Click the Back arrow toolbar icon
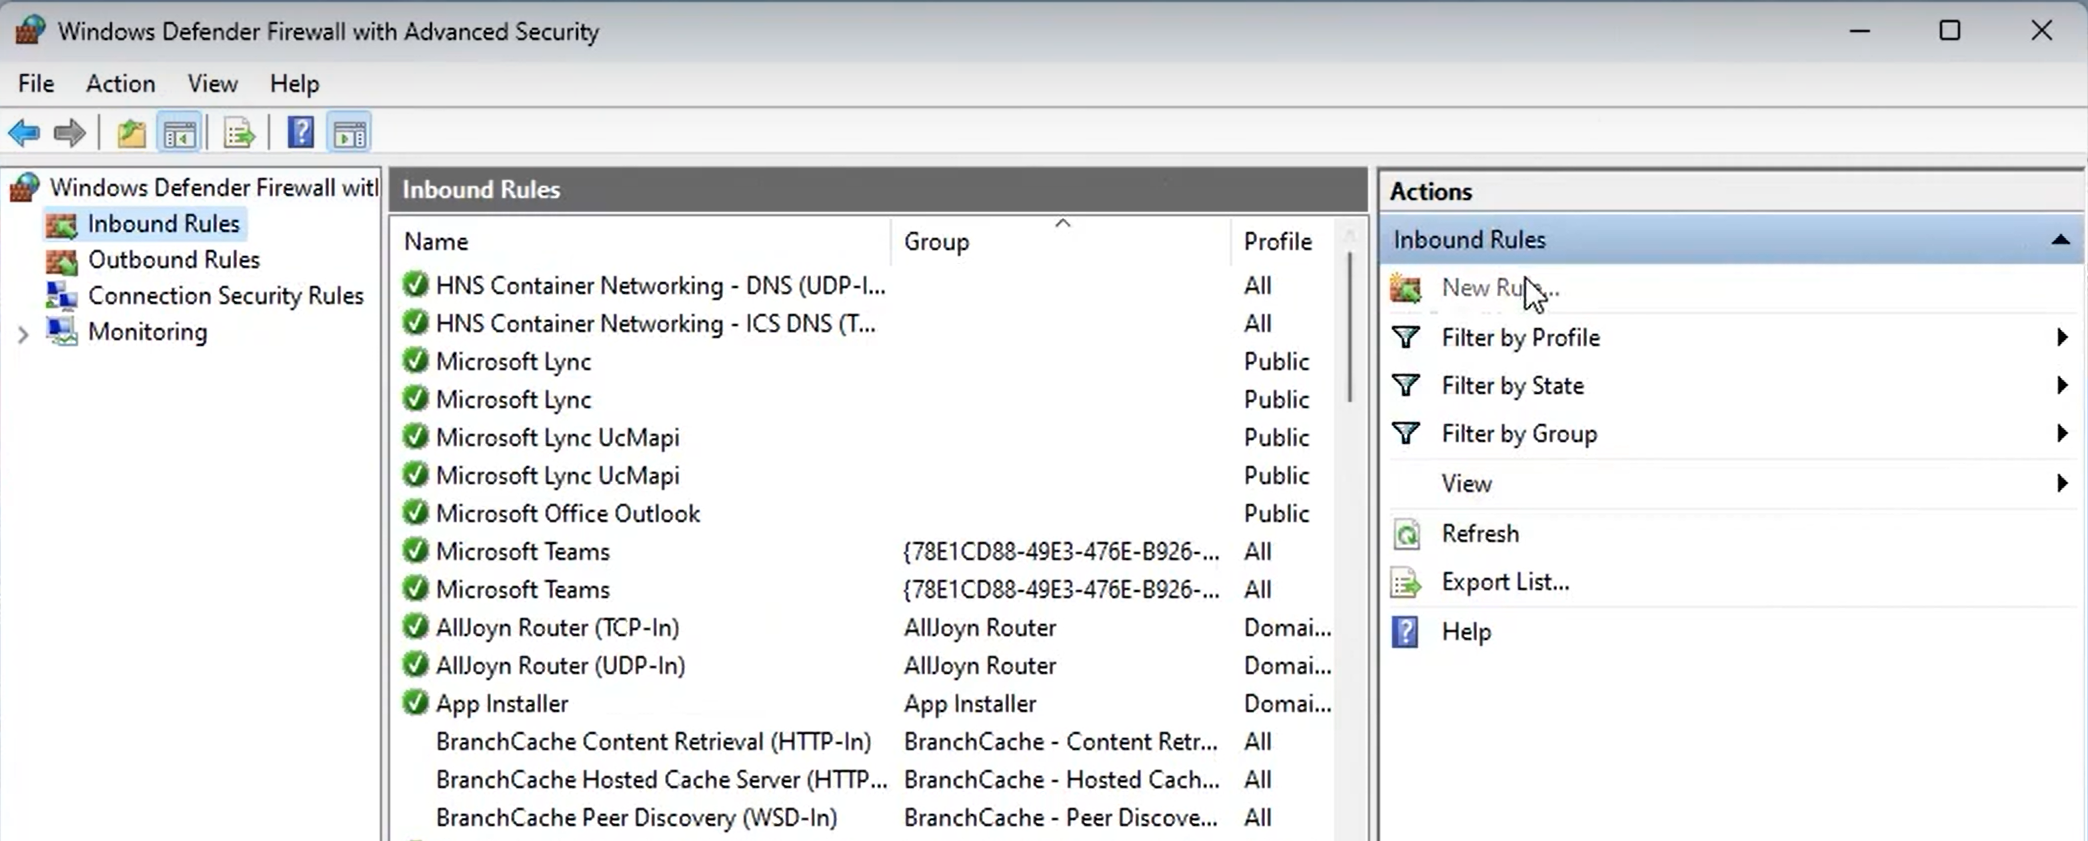Screen dimensions: 2088x841 point(24,133)
